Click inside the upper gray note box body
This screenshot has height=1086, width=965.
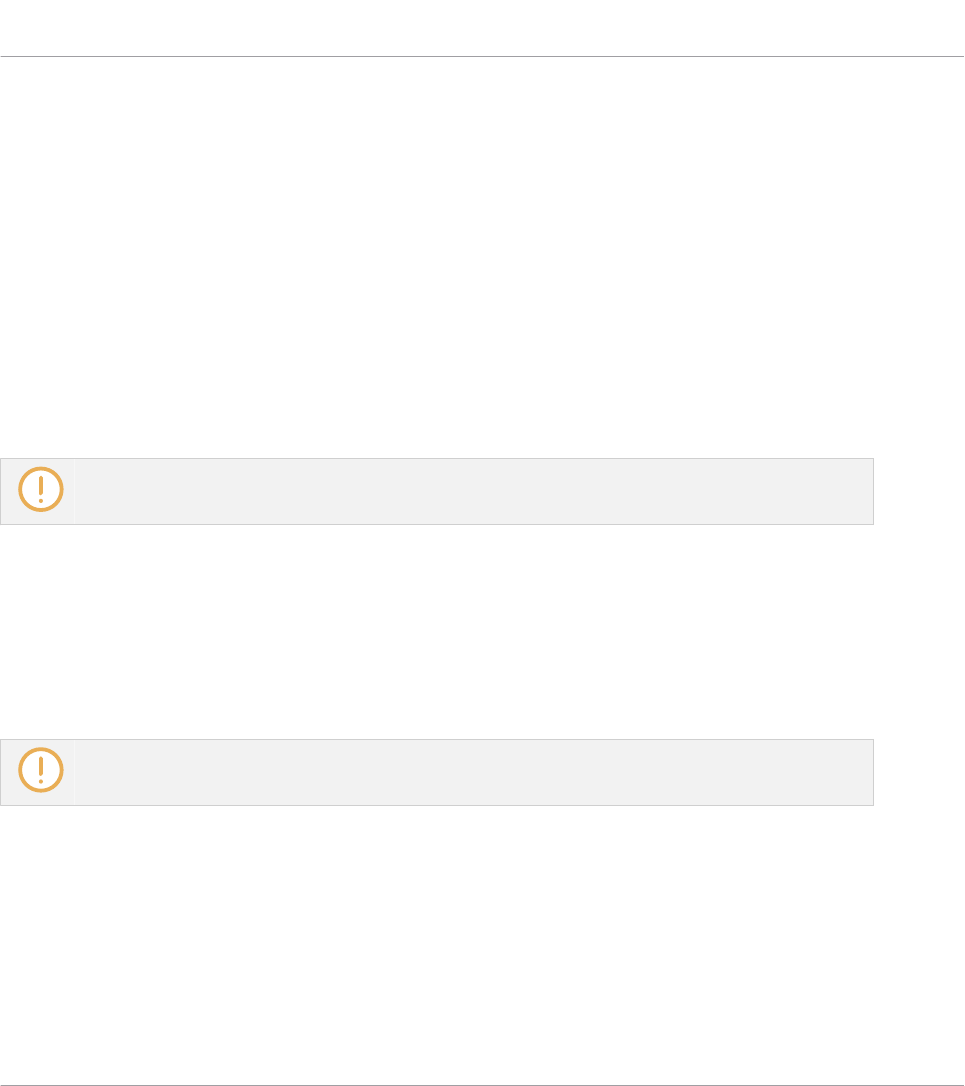[x=474, y=491]
